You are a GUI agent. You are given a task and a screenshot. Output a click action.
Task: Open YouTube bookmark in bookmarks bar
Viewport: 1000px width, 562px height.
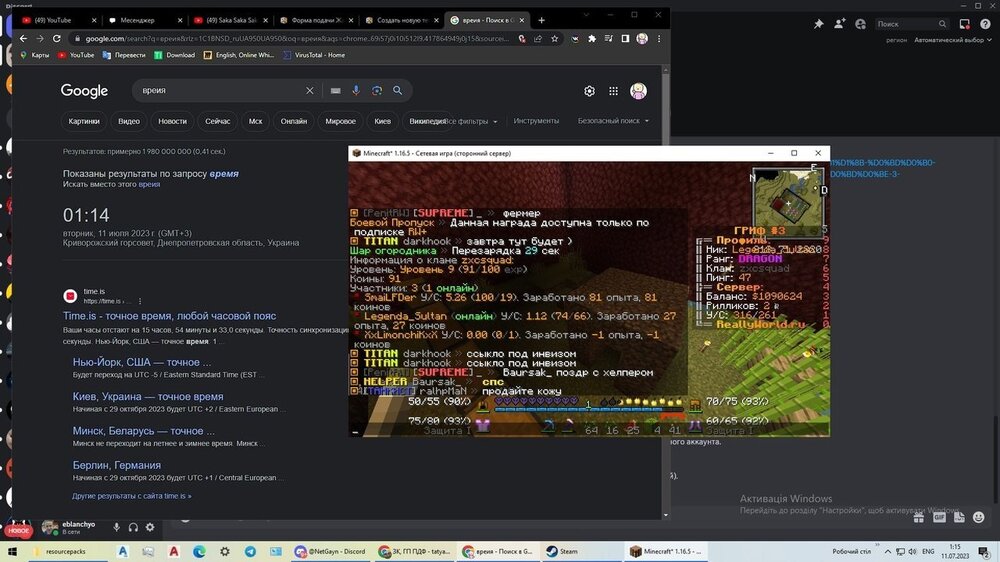[76, 55]
